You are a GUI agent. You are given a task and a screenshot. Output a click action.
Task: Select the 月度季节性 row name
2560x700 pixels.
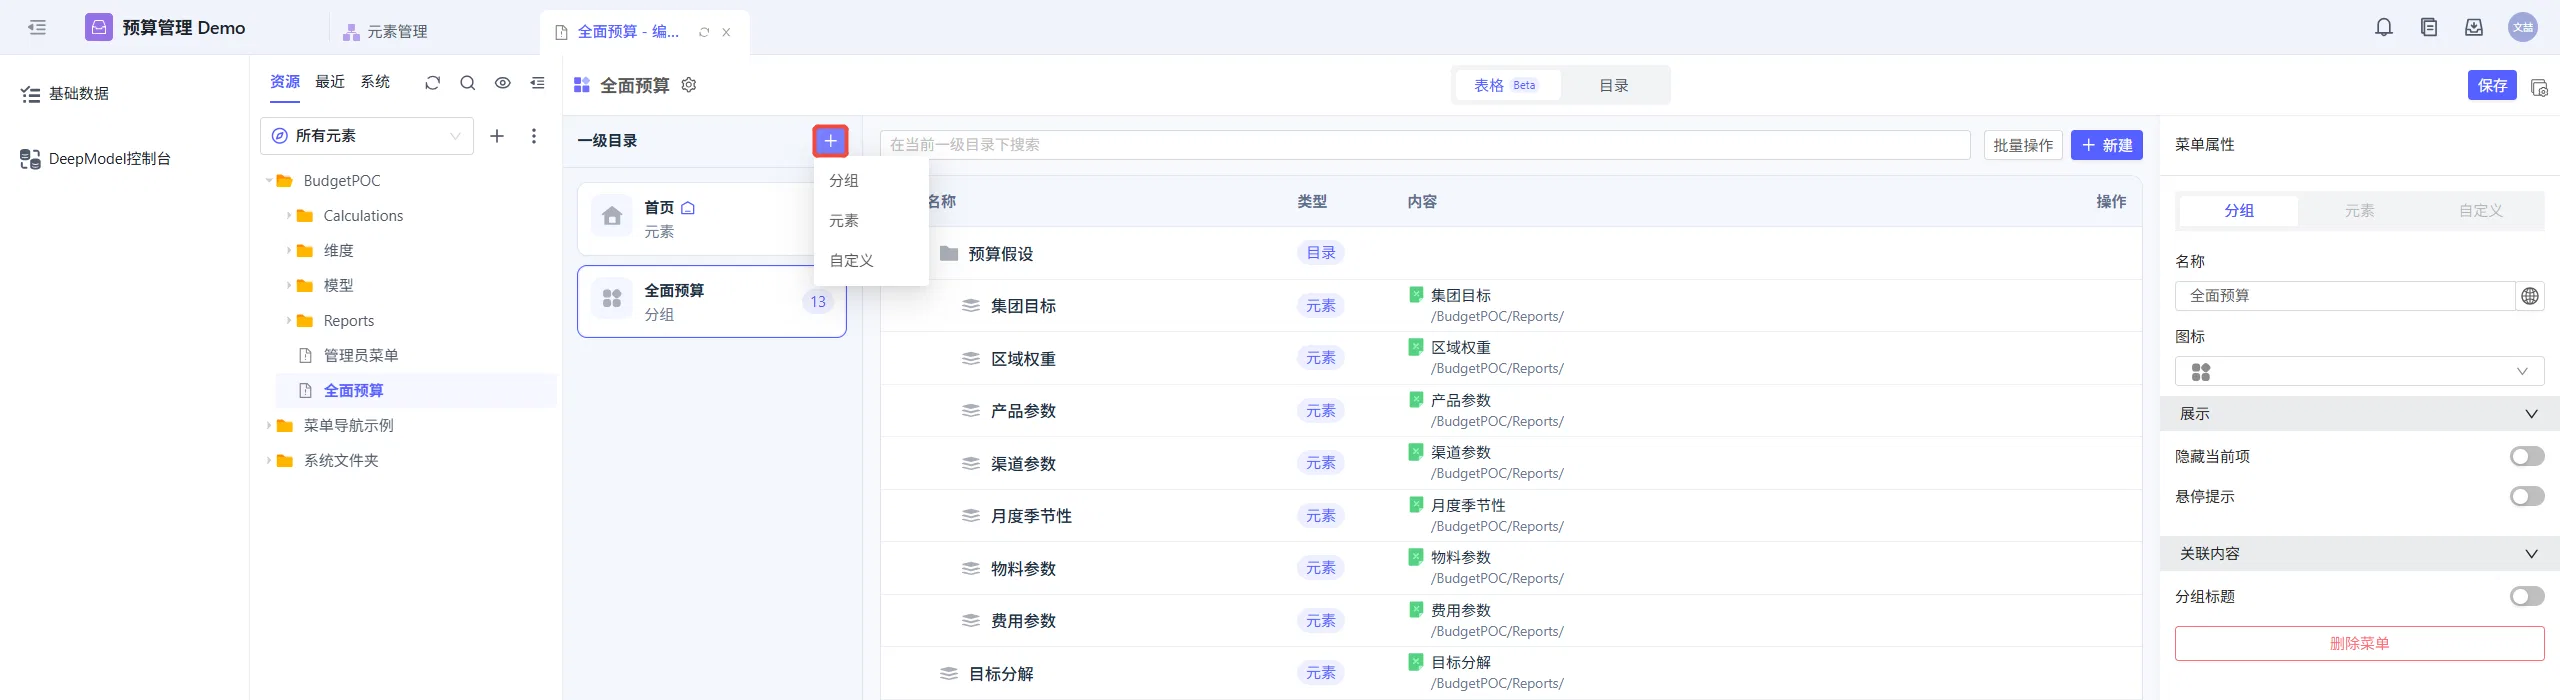[x=1031, y=516]
